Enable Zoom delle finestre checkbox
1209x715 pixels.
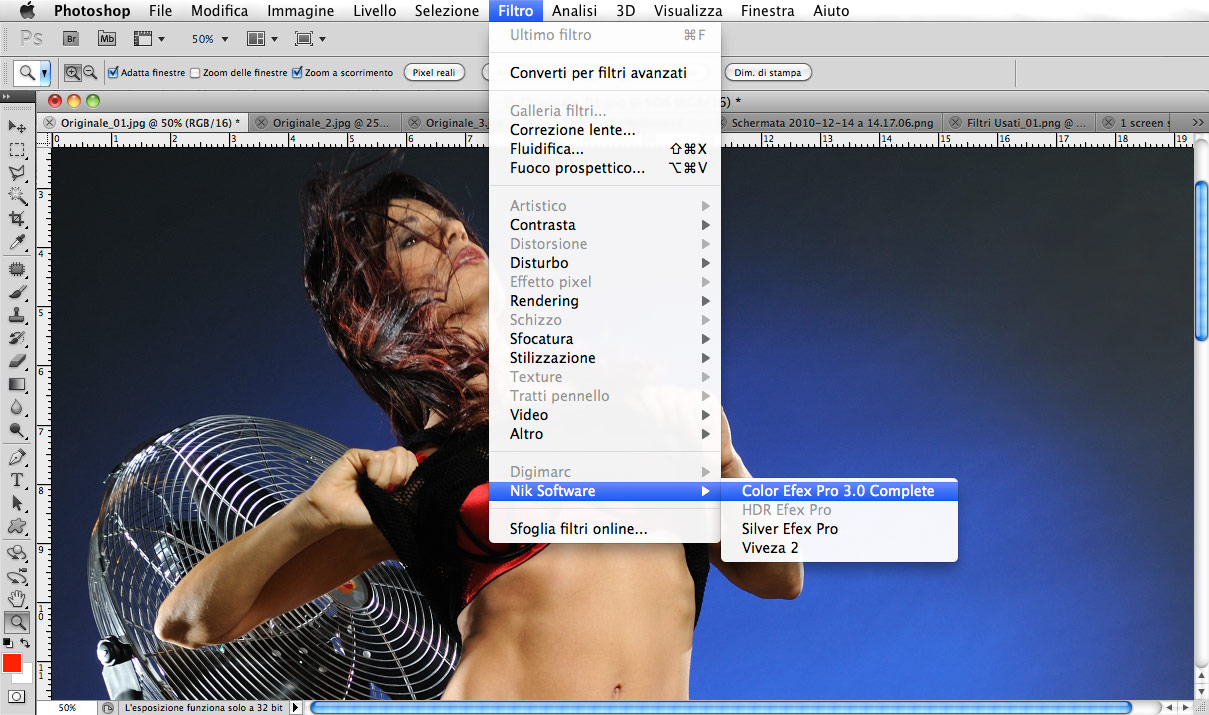pos(195,73)
